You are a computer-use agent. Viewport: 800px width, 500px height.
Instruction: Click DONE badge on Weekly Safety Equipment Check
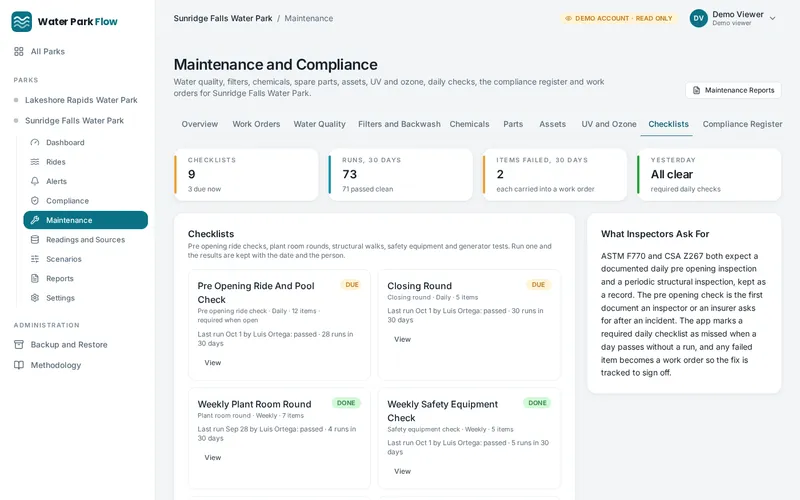click(x=537, y=403)
